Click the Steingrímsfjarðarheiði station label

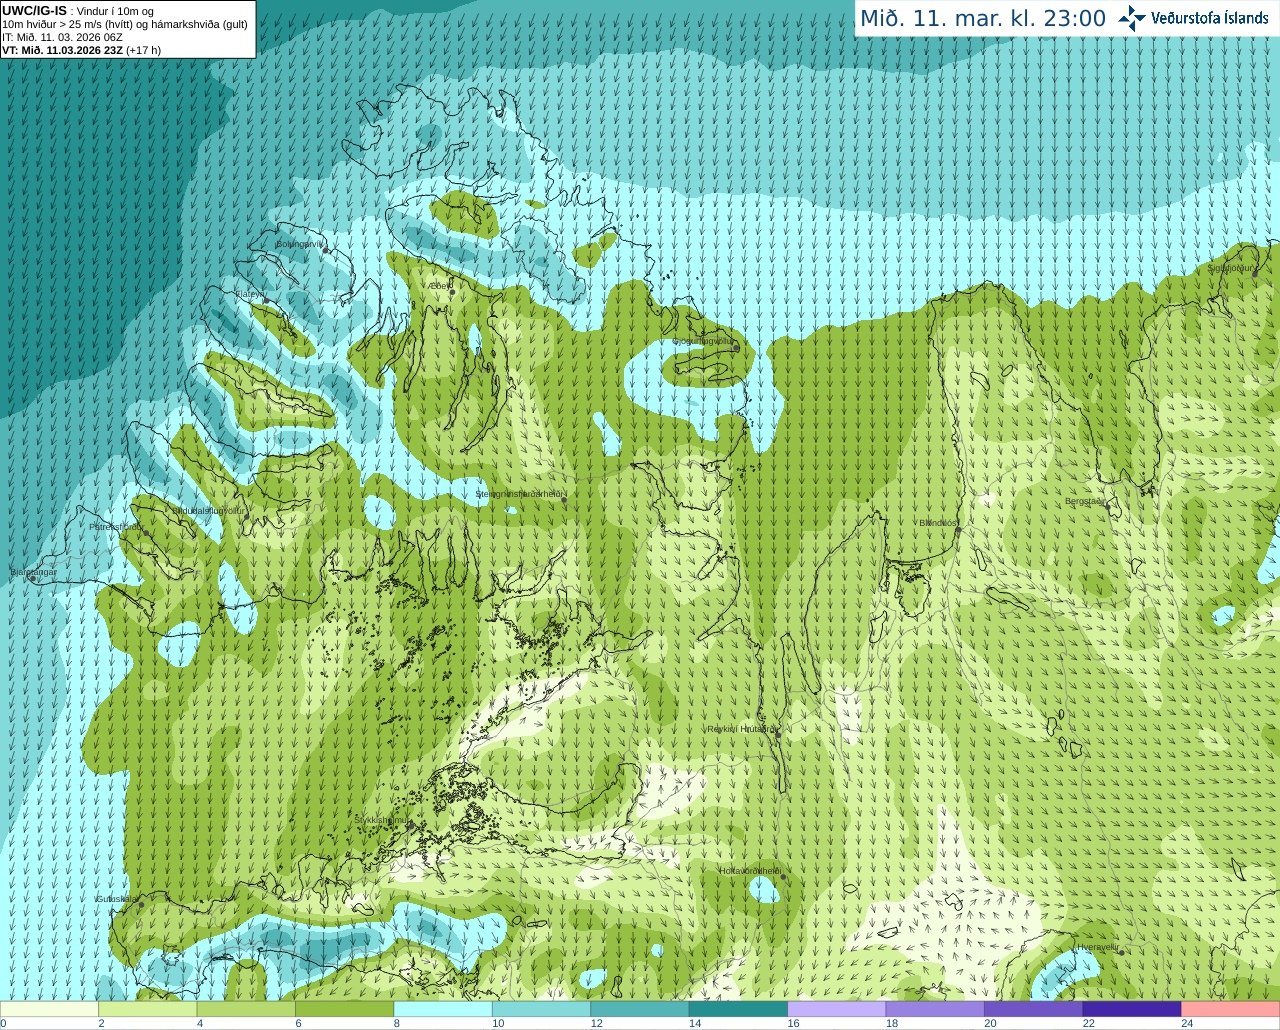pyautogui.click(x=520, y=494)
